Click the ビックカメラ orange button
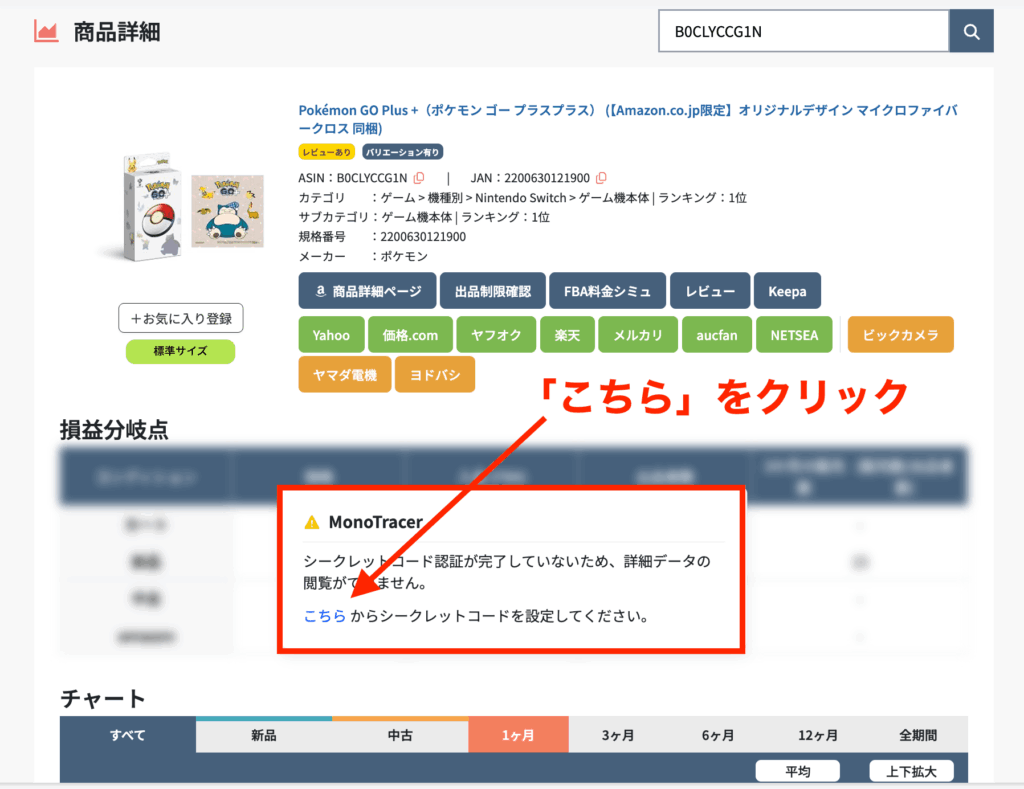Viewport: 1024px width, 789px height. (901, 334)
